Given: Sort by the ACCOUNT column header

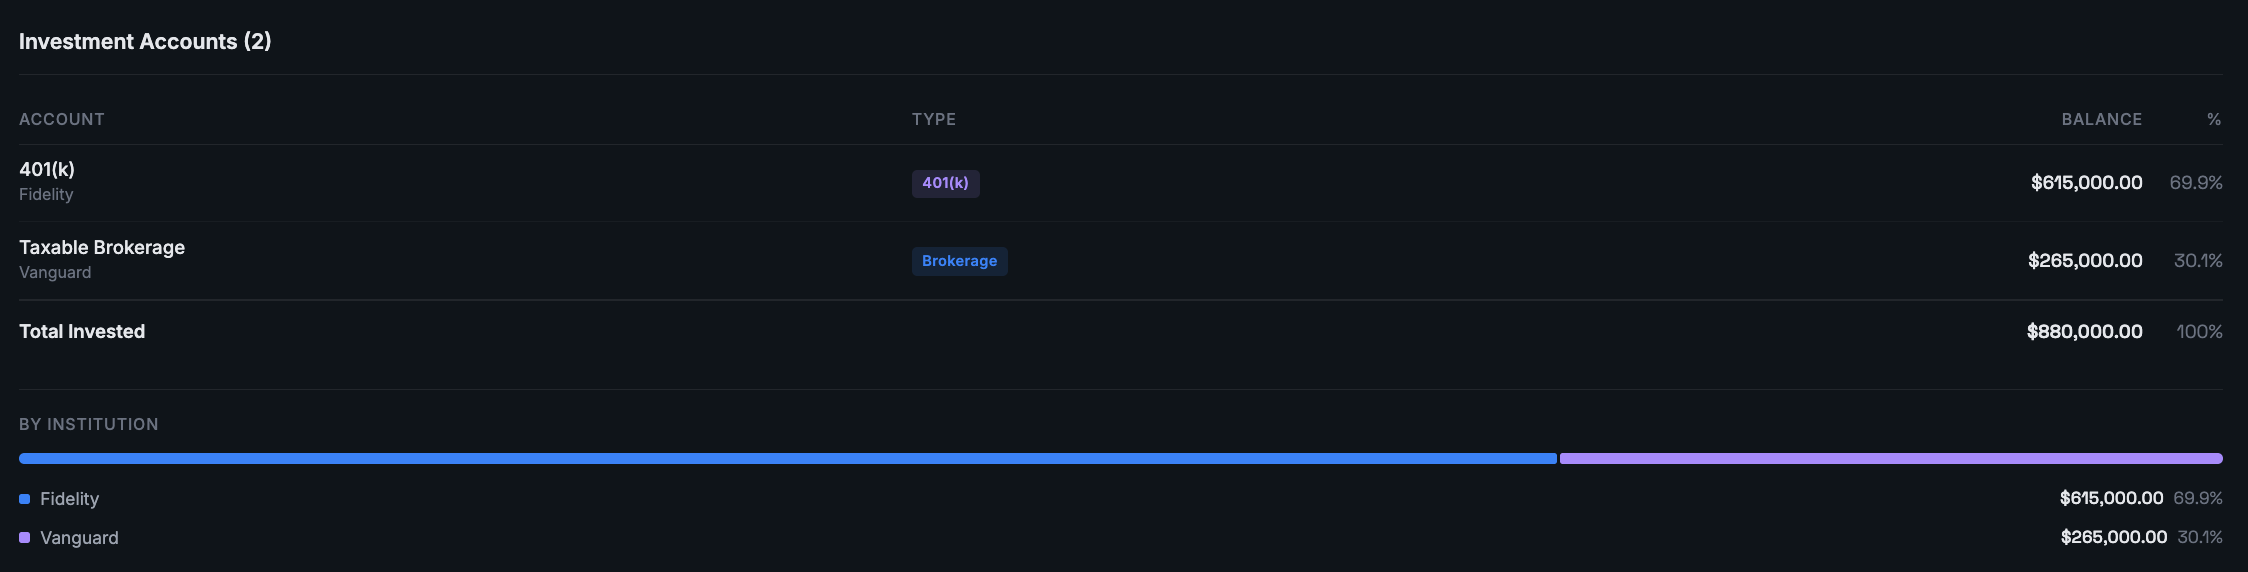Looking at the screenshot, I should click(62, 119).
